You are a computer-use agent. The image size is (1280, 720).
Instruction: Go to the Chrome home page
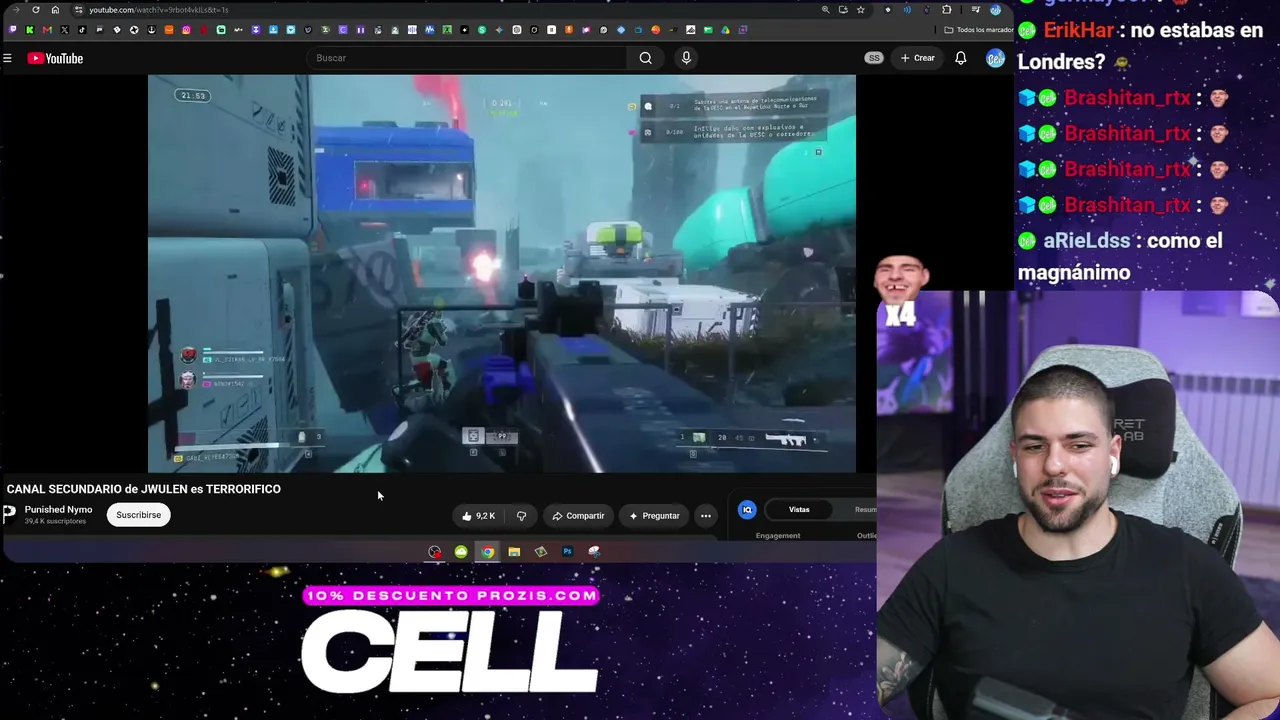pos(55,10)
